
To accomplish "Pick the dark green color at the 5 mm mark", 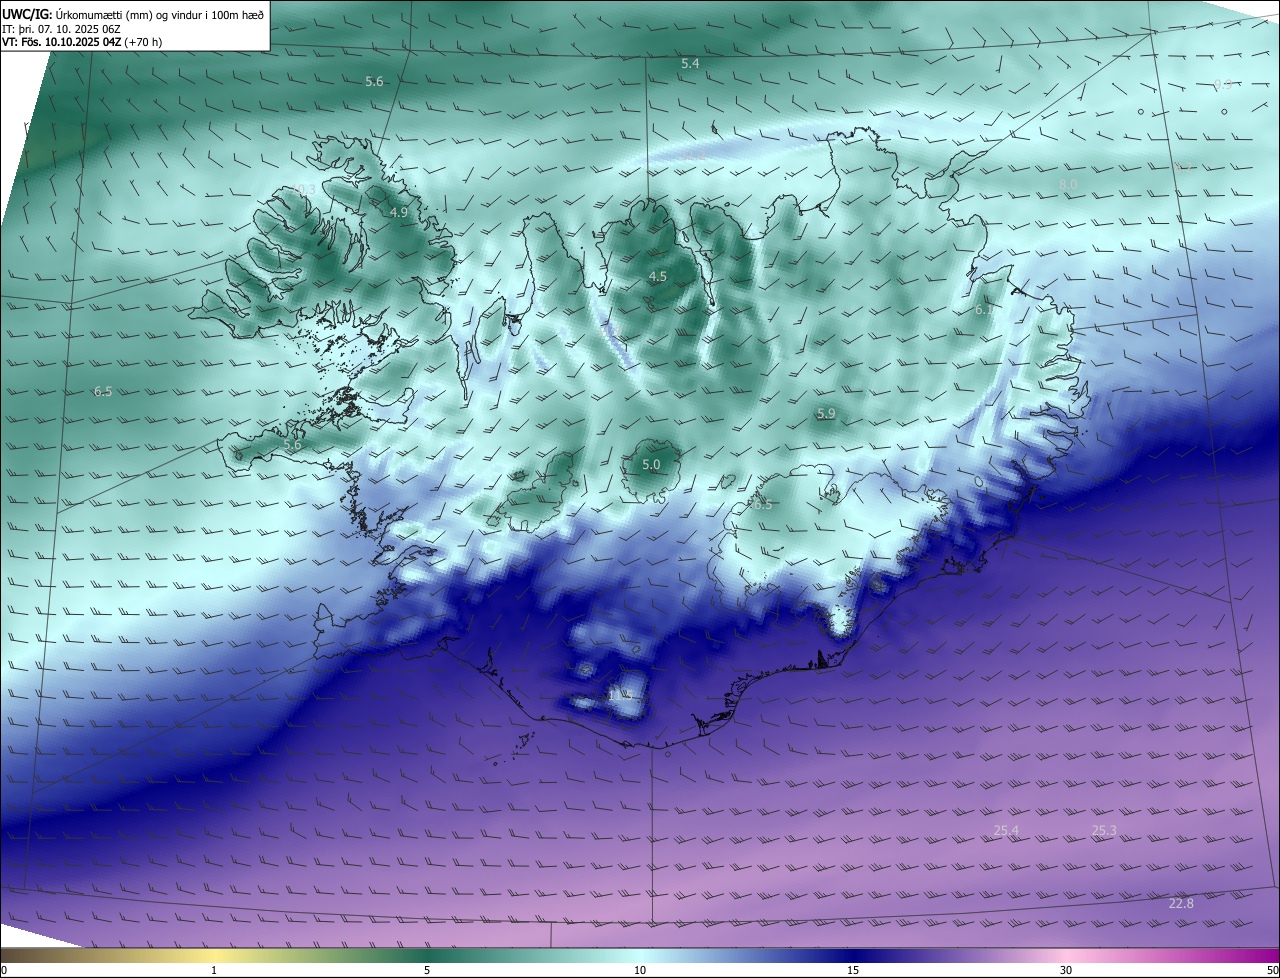I will click(x=427, y=955).
